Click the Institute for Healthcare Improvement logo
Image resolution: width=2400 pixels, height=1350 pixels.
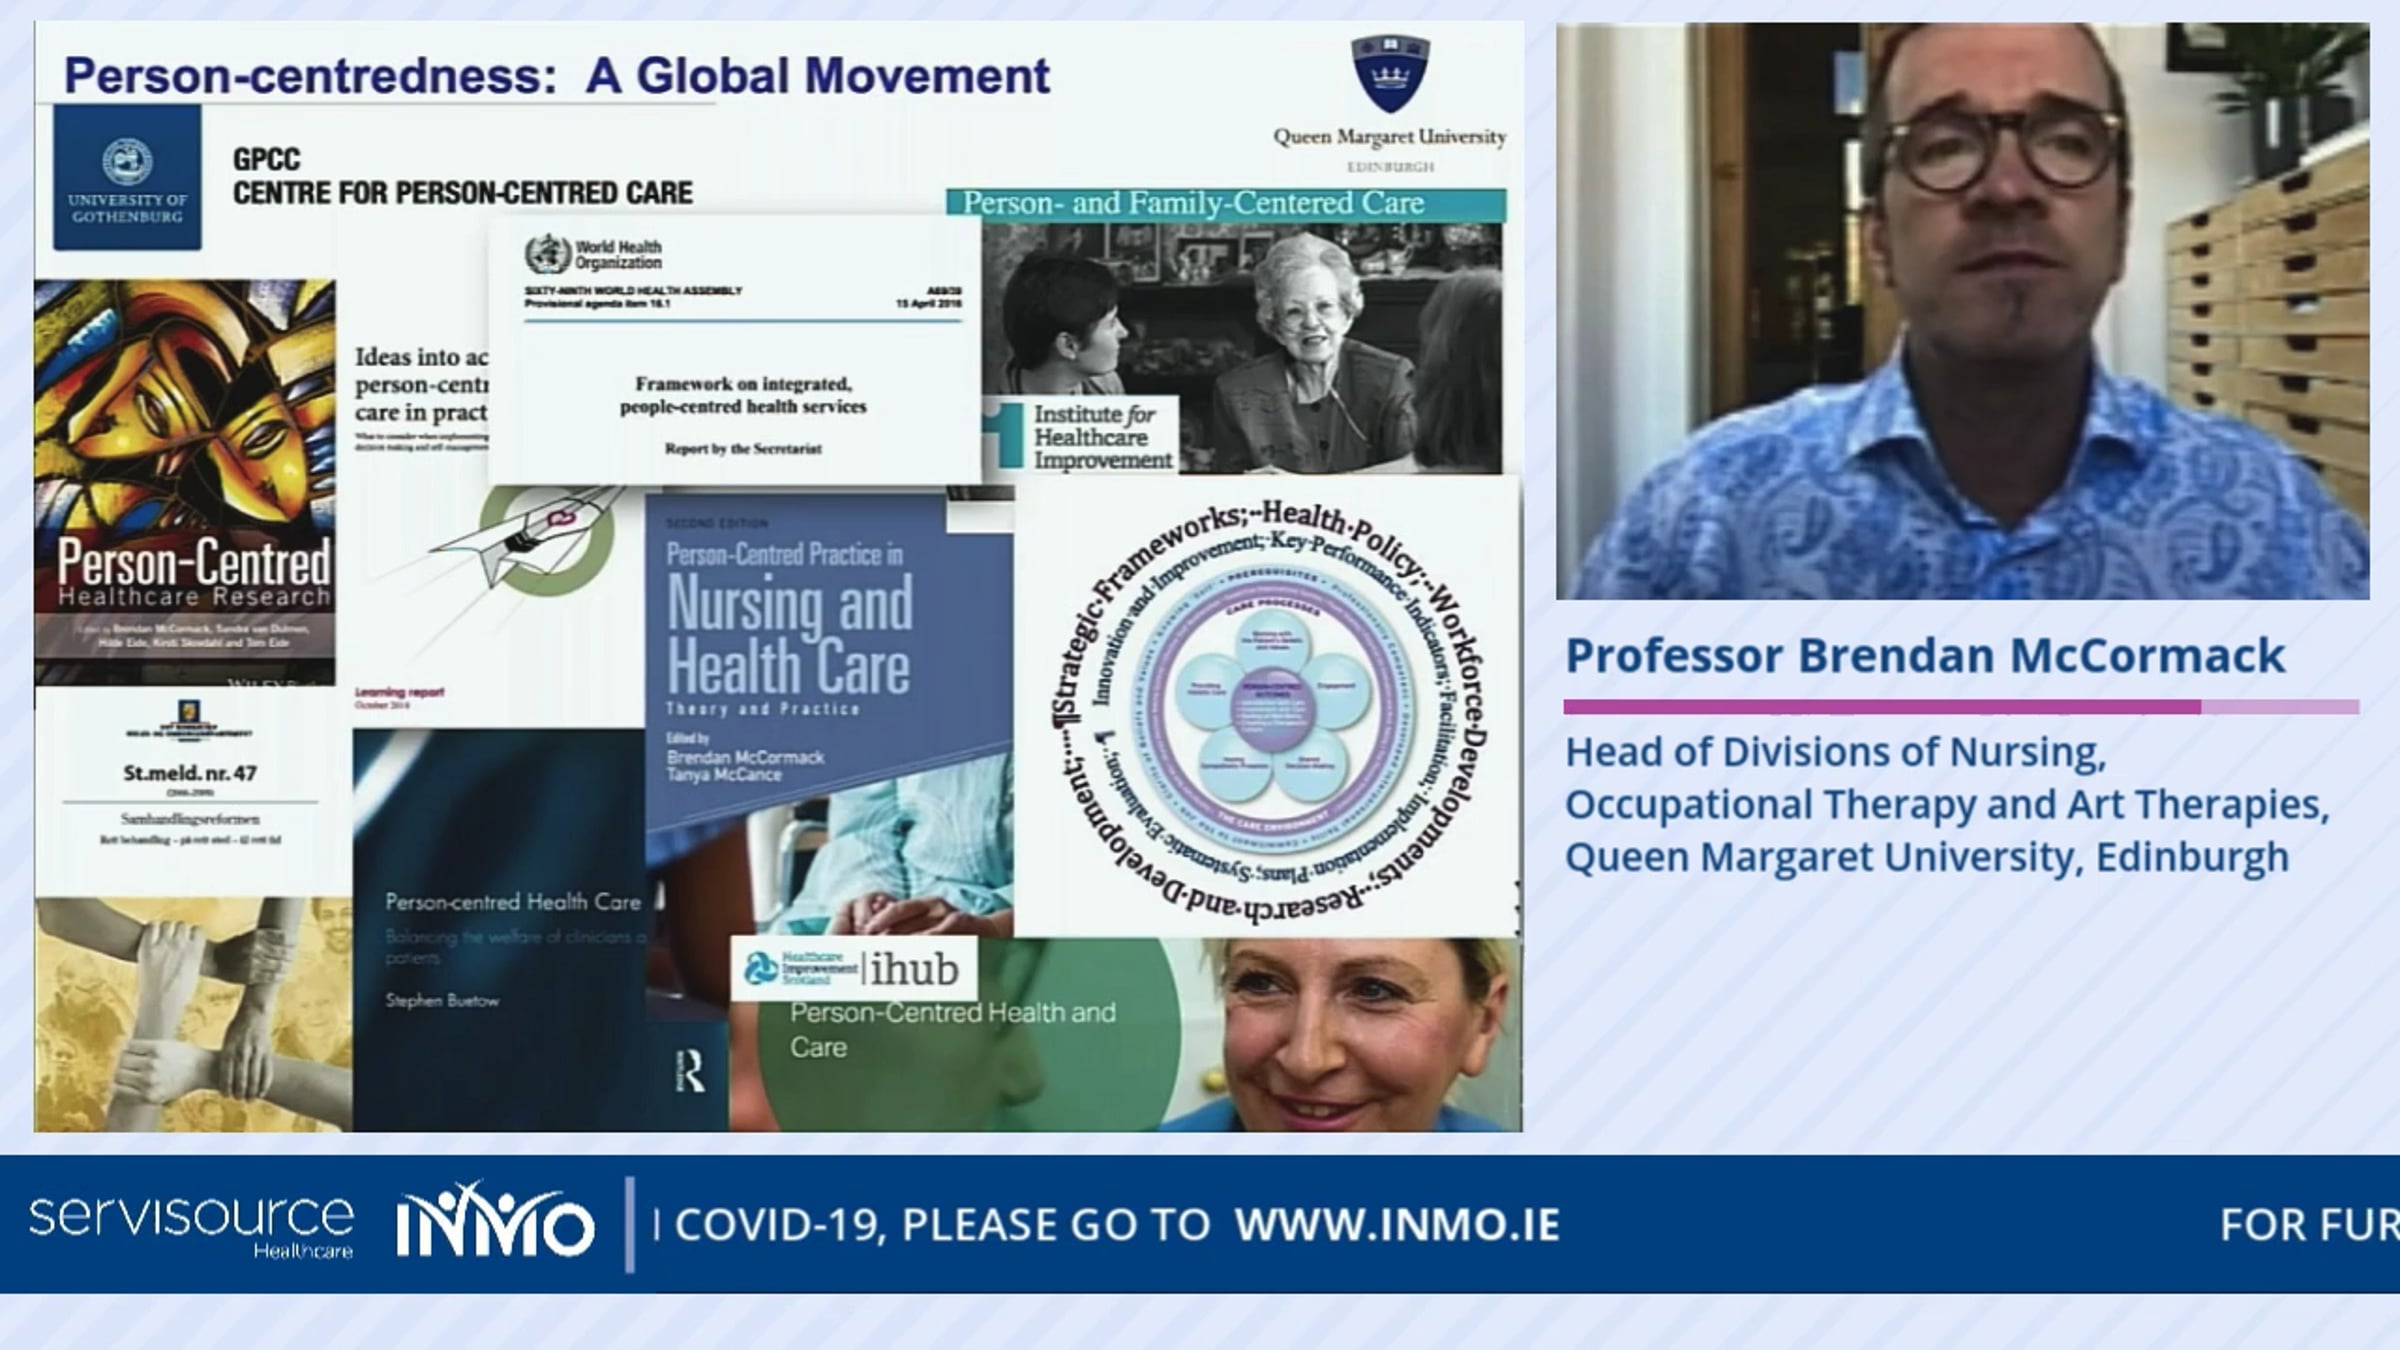click(1080, 436)
